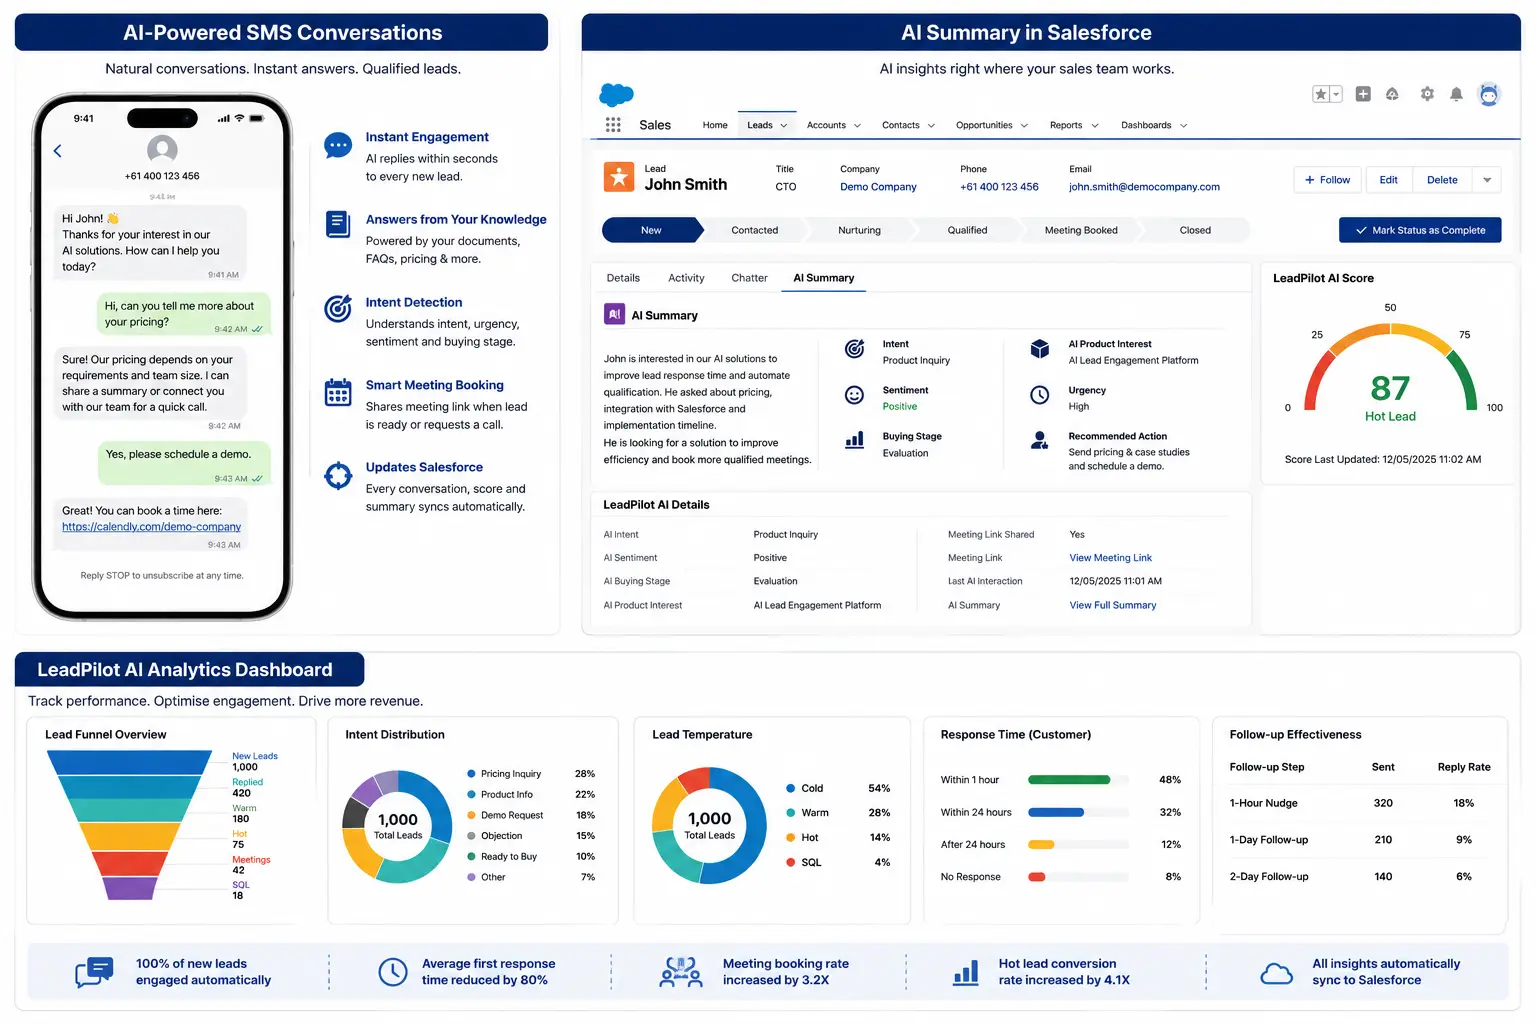
Task: Click Mark Status as Complete button
Action: (x=1420, y=230)
